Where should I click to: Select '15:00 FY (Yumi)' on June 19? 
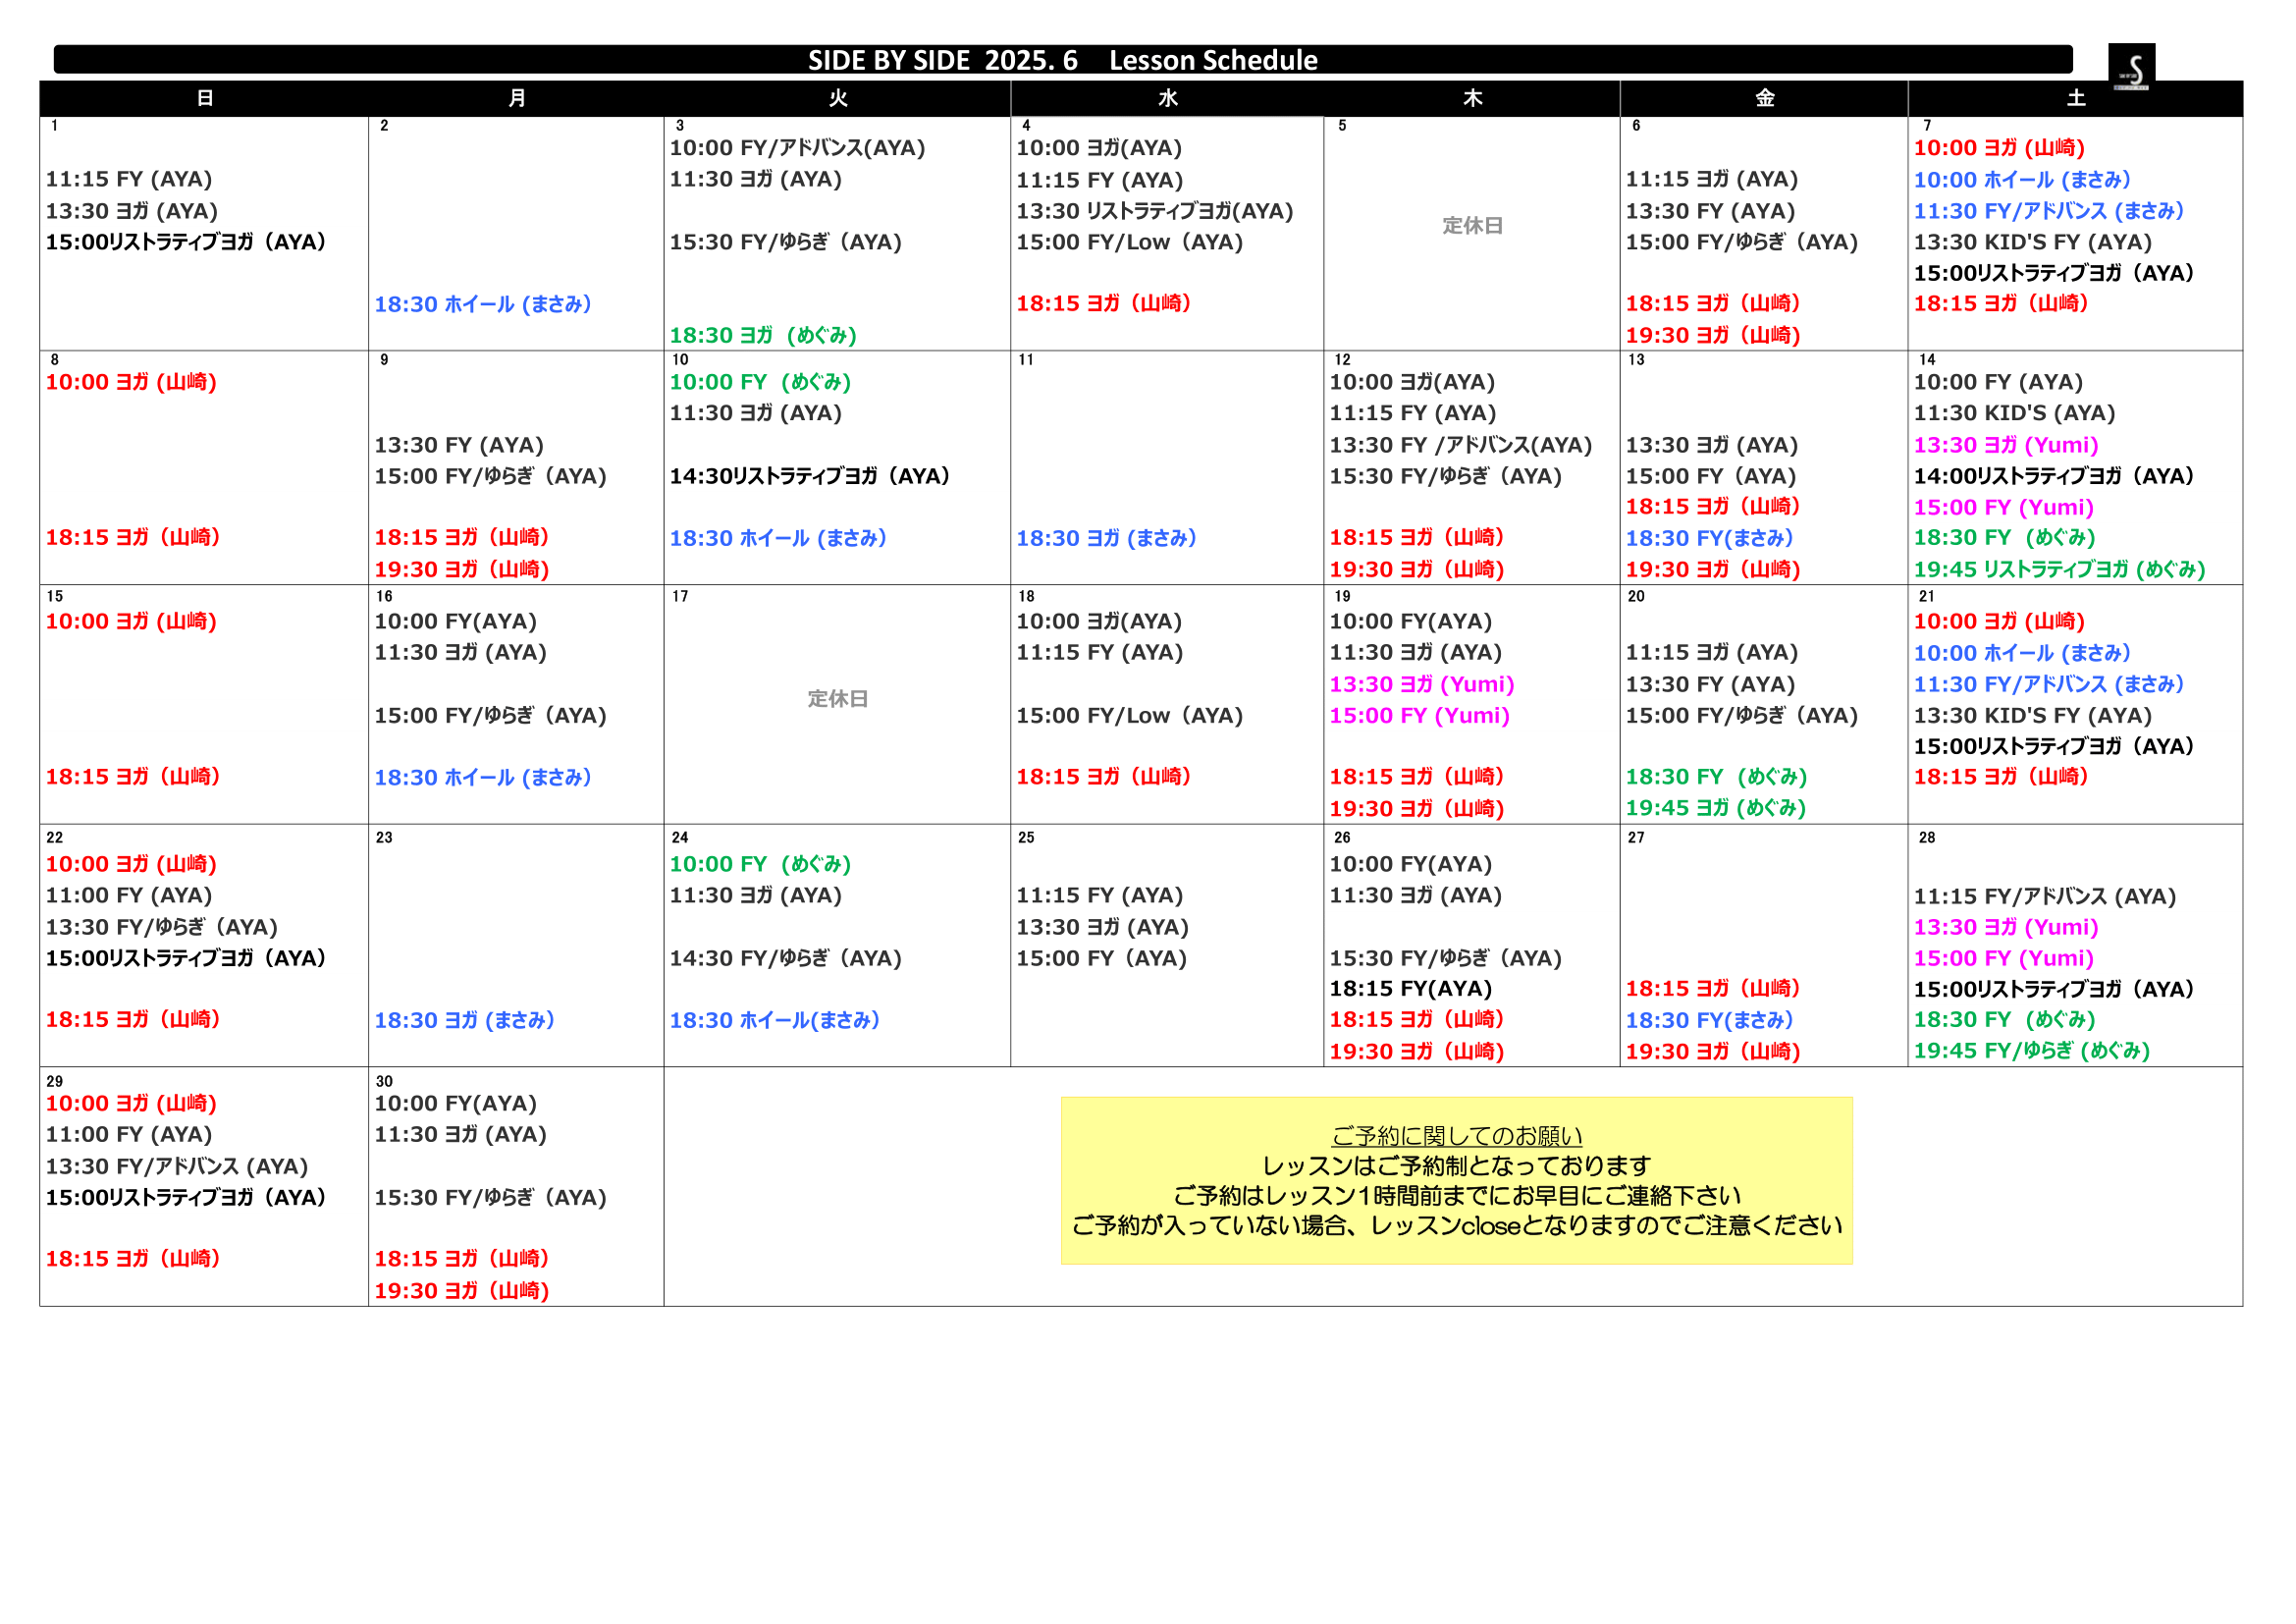(x=1419, y=715)
